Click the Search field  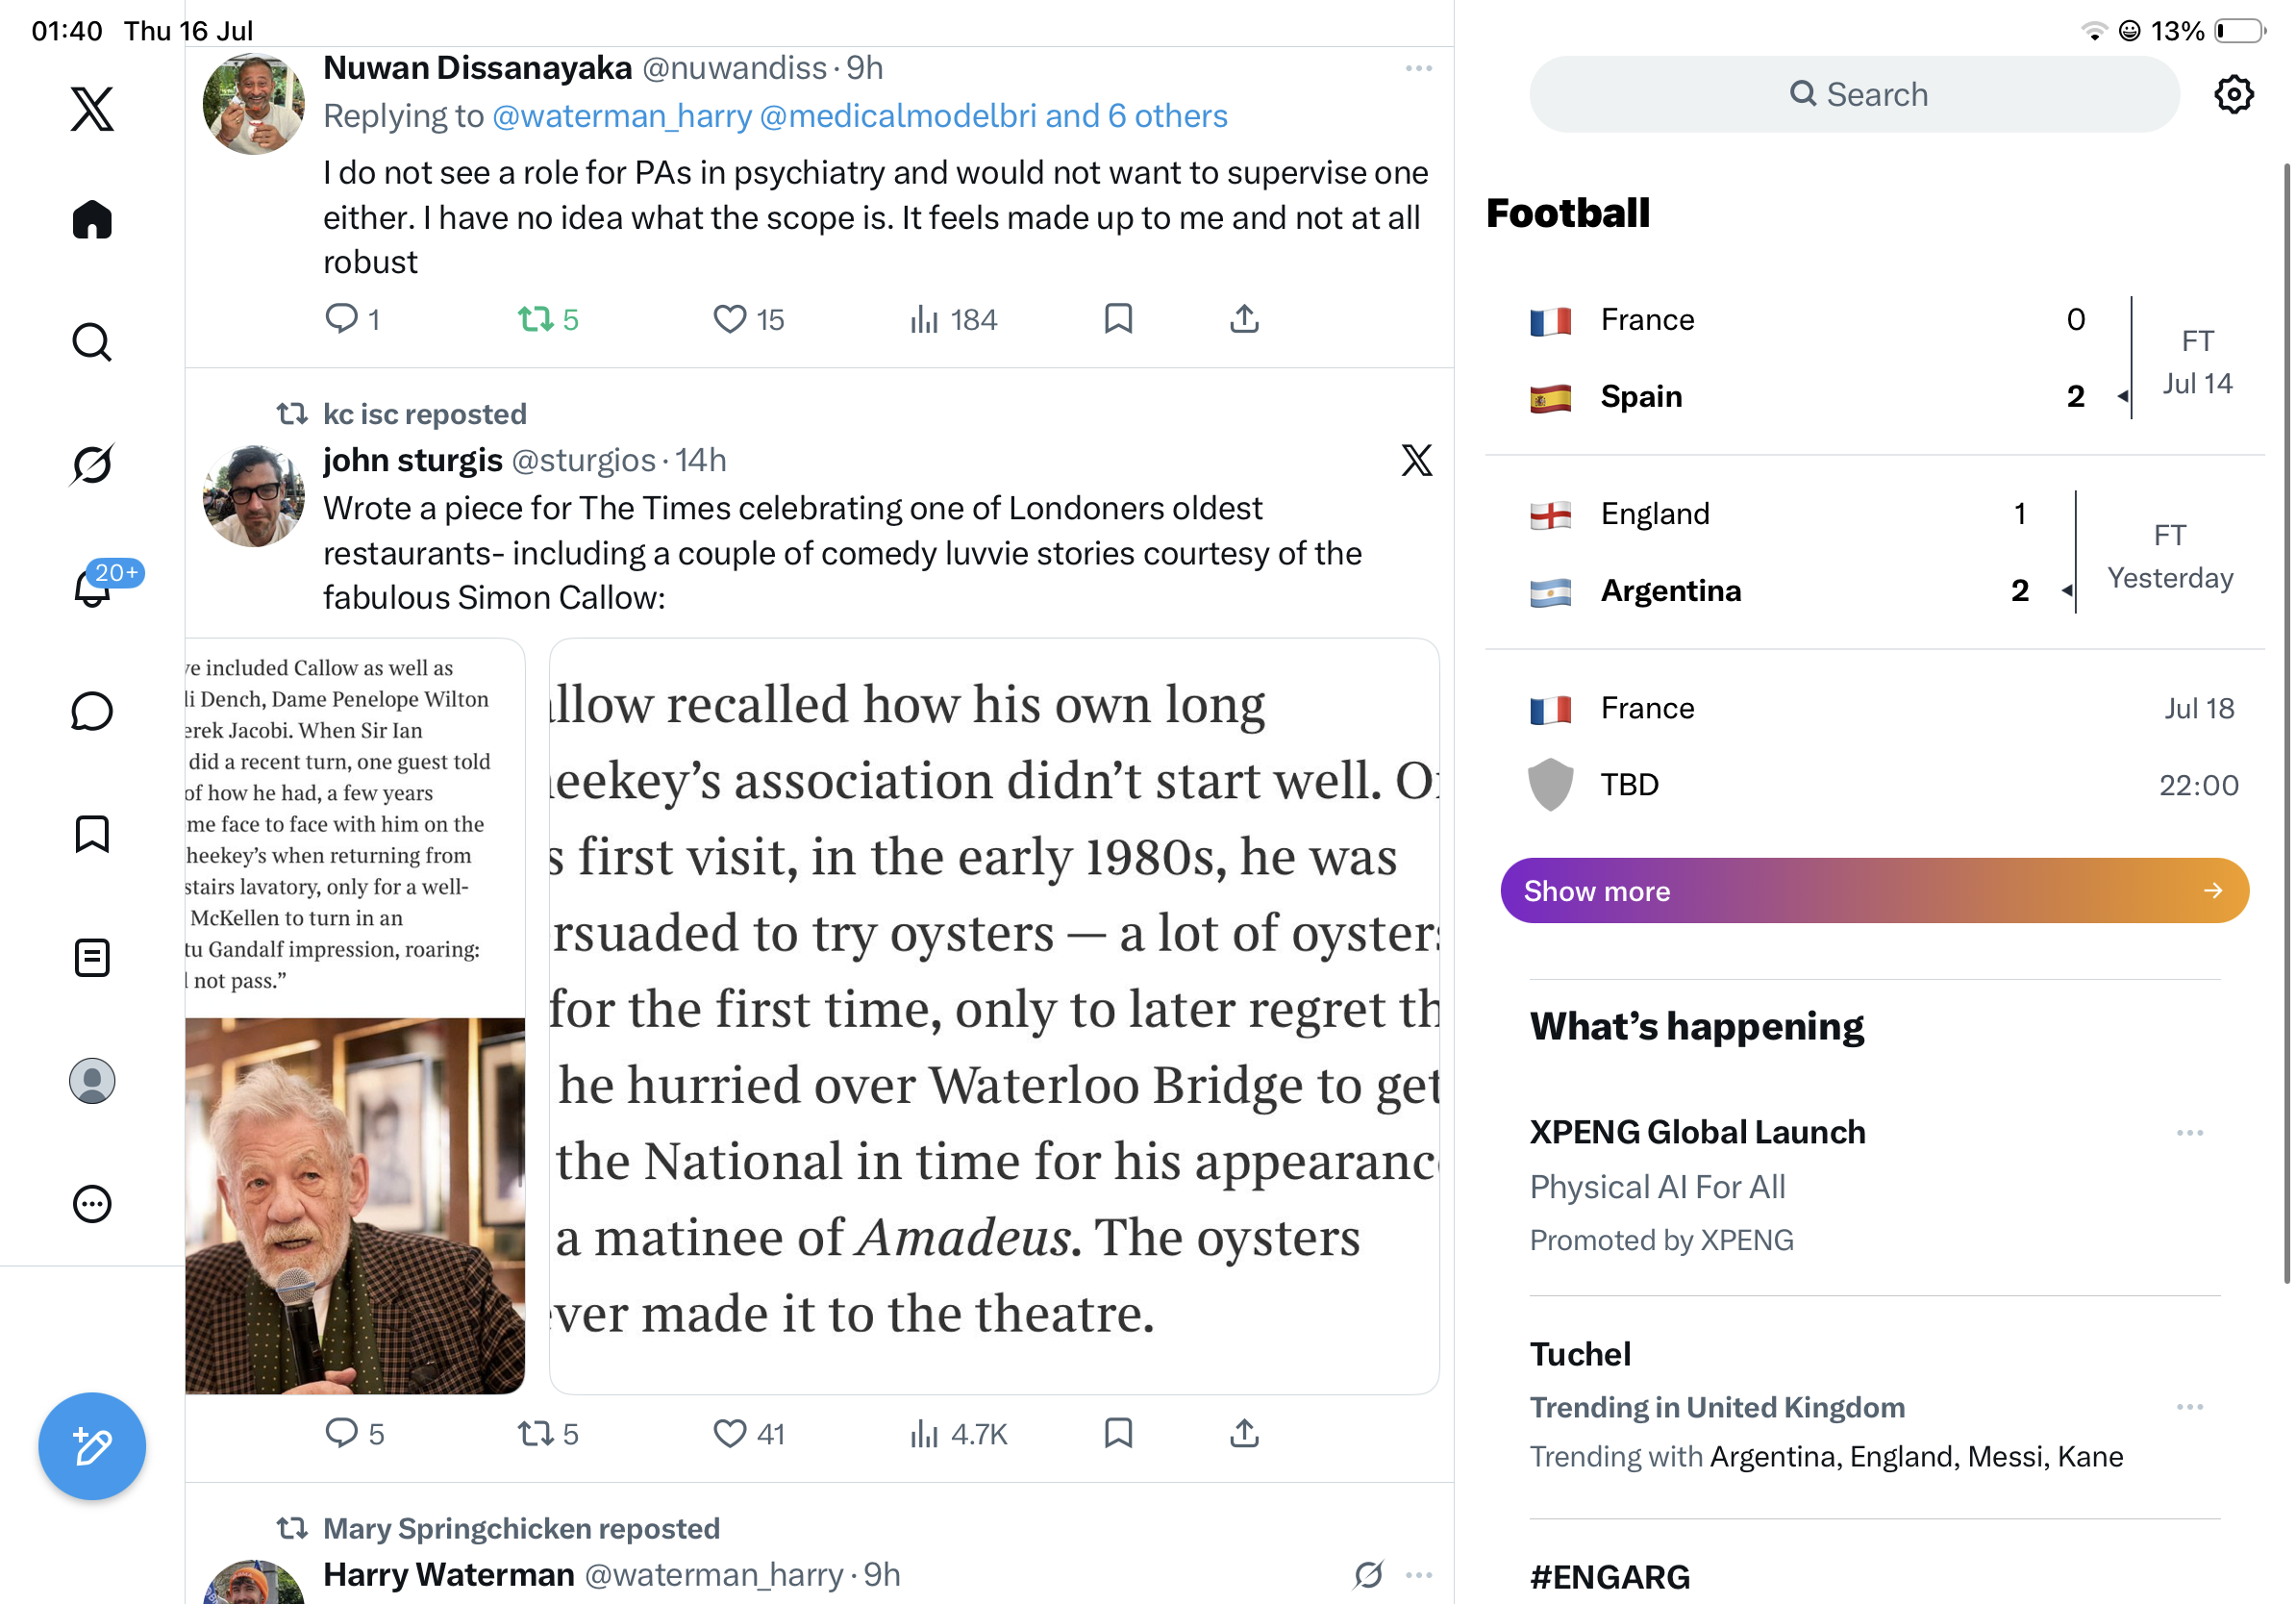tap(1854, 94)
